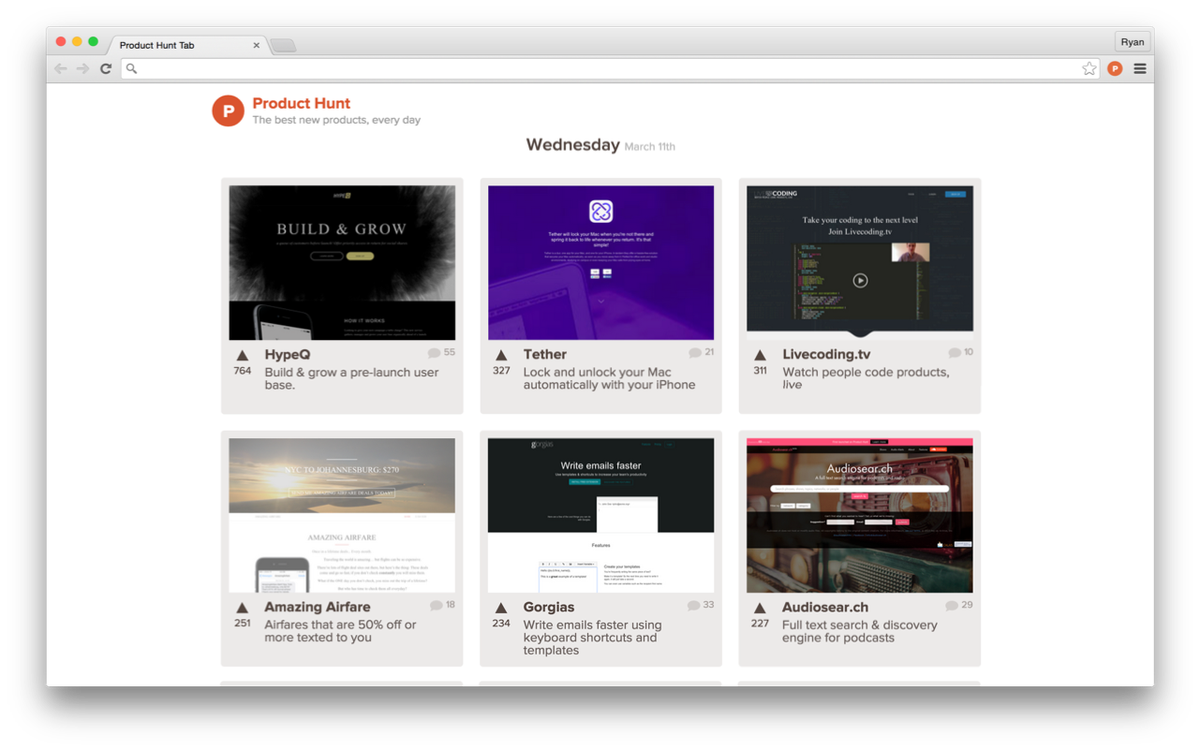Open Gorgias comments bubble showing 33
Image resolution: width=1200 pixels, height=750 pixels.
click(701, 605)
